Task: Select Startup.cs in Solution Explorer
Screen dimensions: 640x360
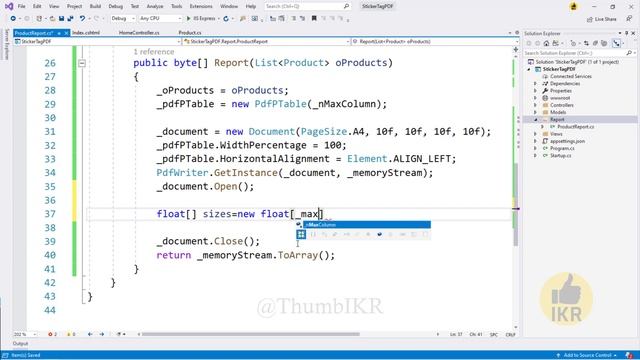Action: [560, 156]
